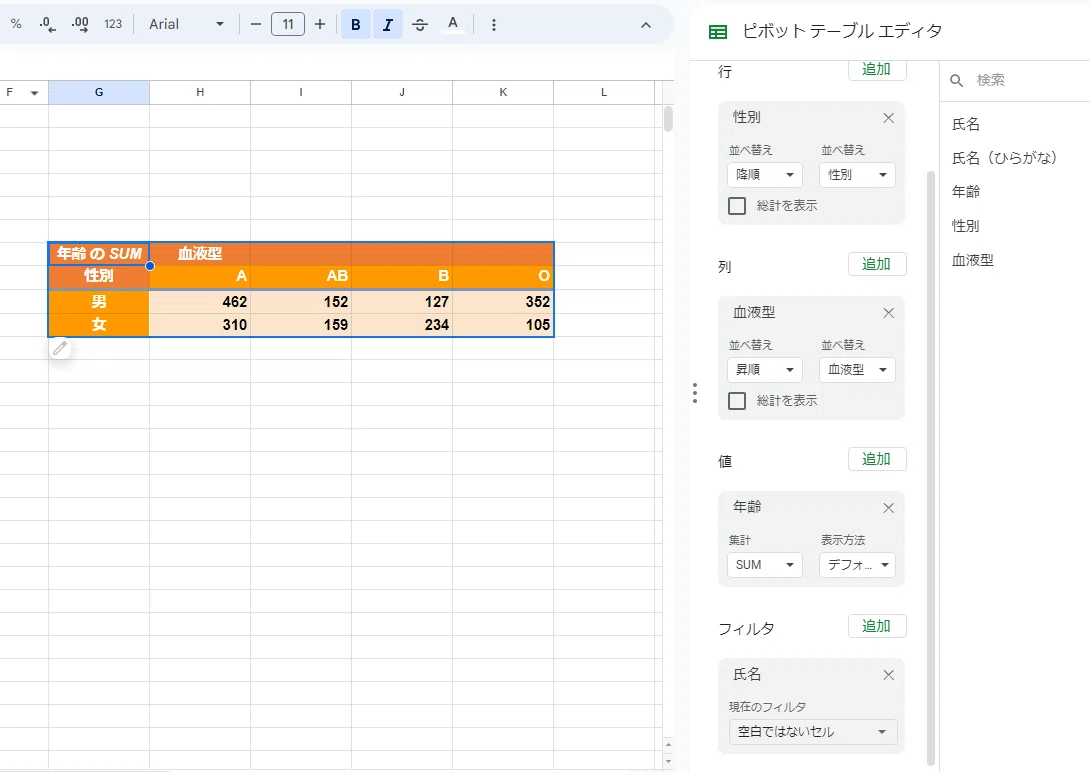Open the 123 number format menu
This screenshot has width=1090, height=772.
coord(113,24)
